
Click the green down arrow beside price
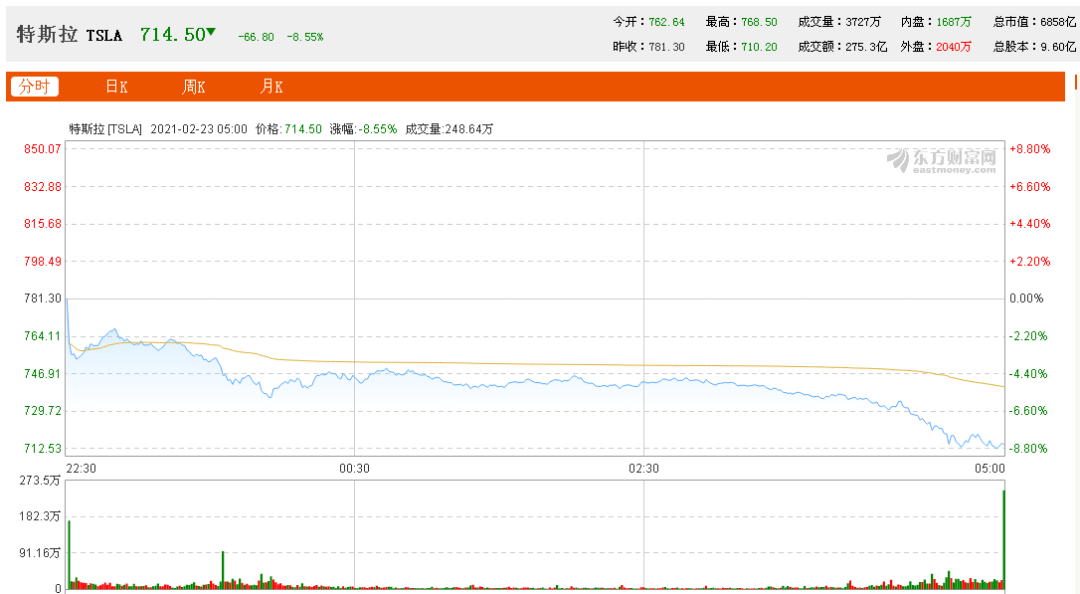(x=211, y=32)
